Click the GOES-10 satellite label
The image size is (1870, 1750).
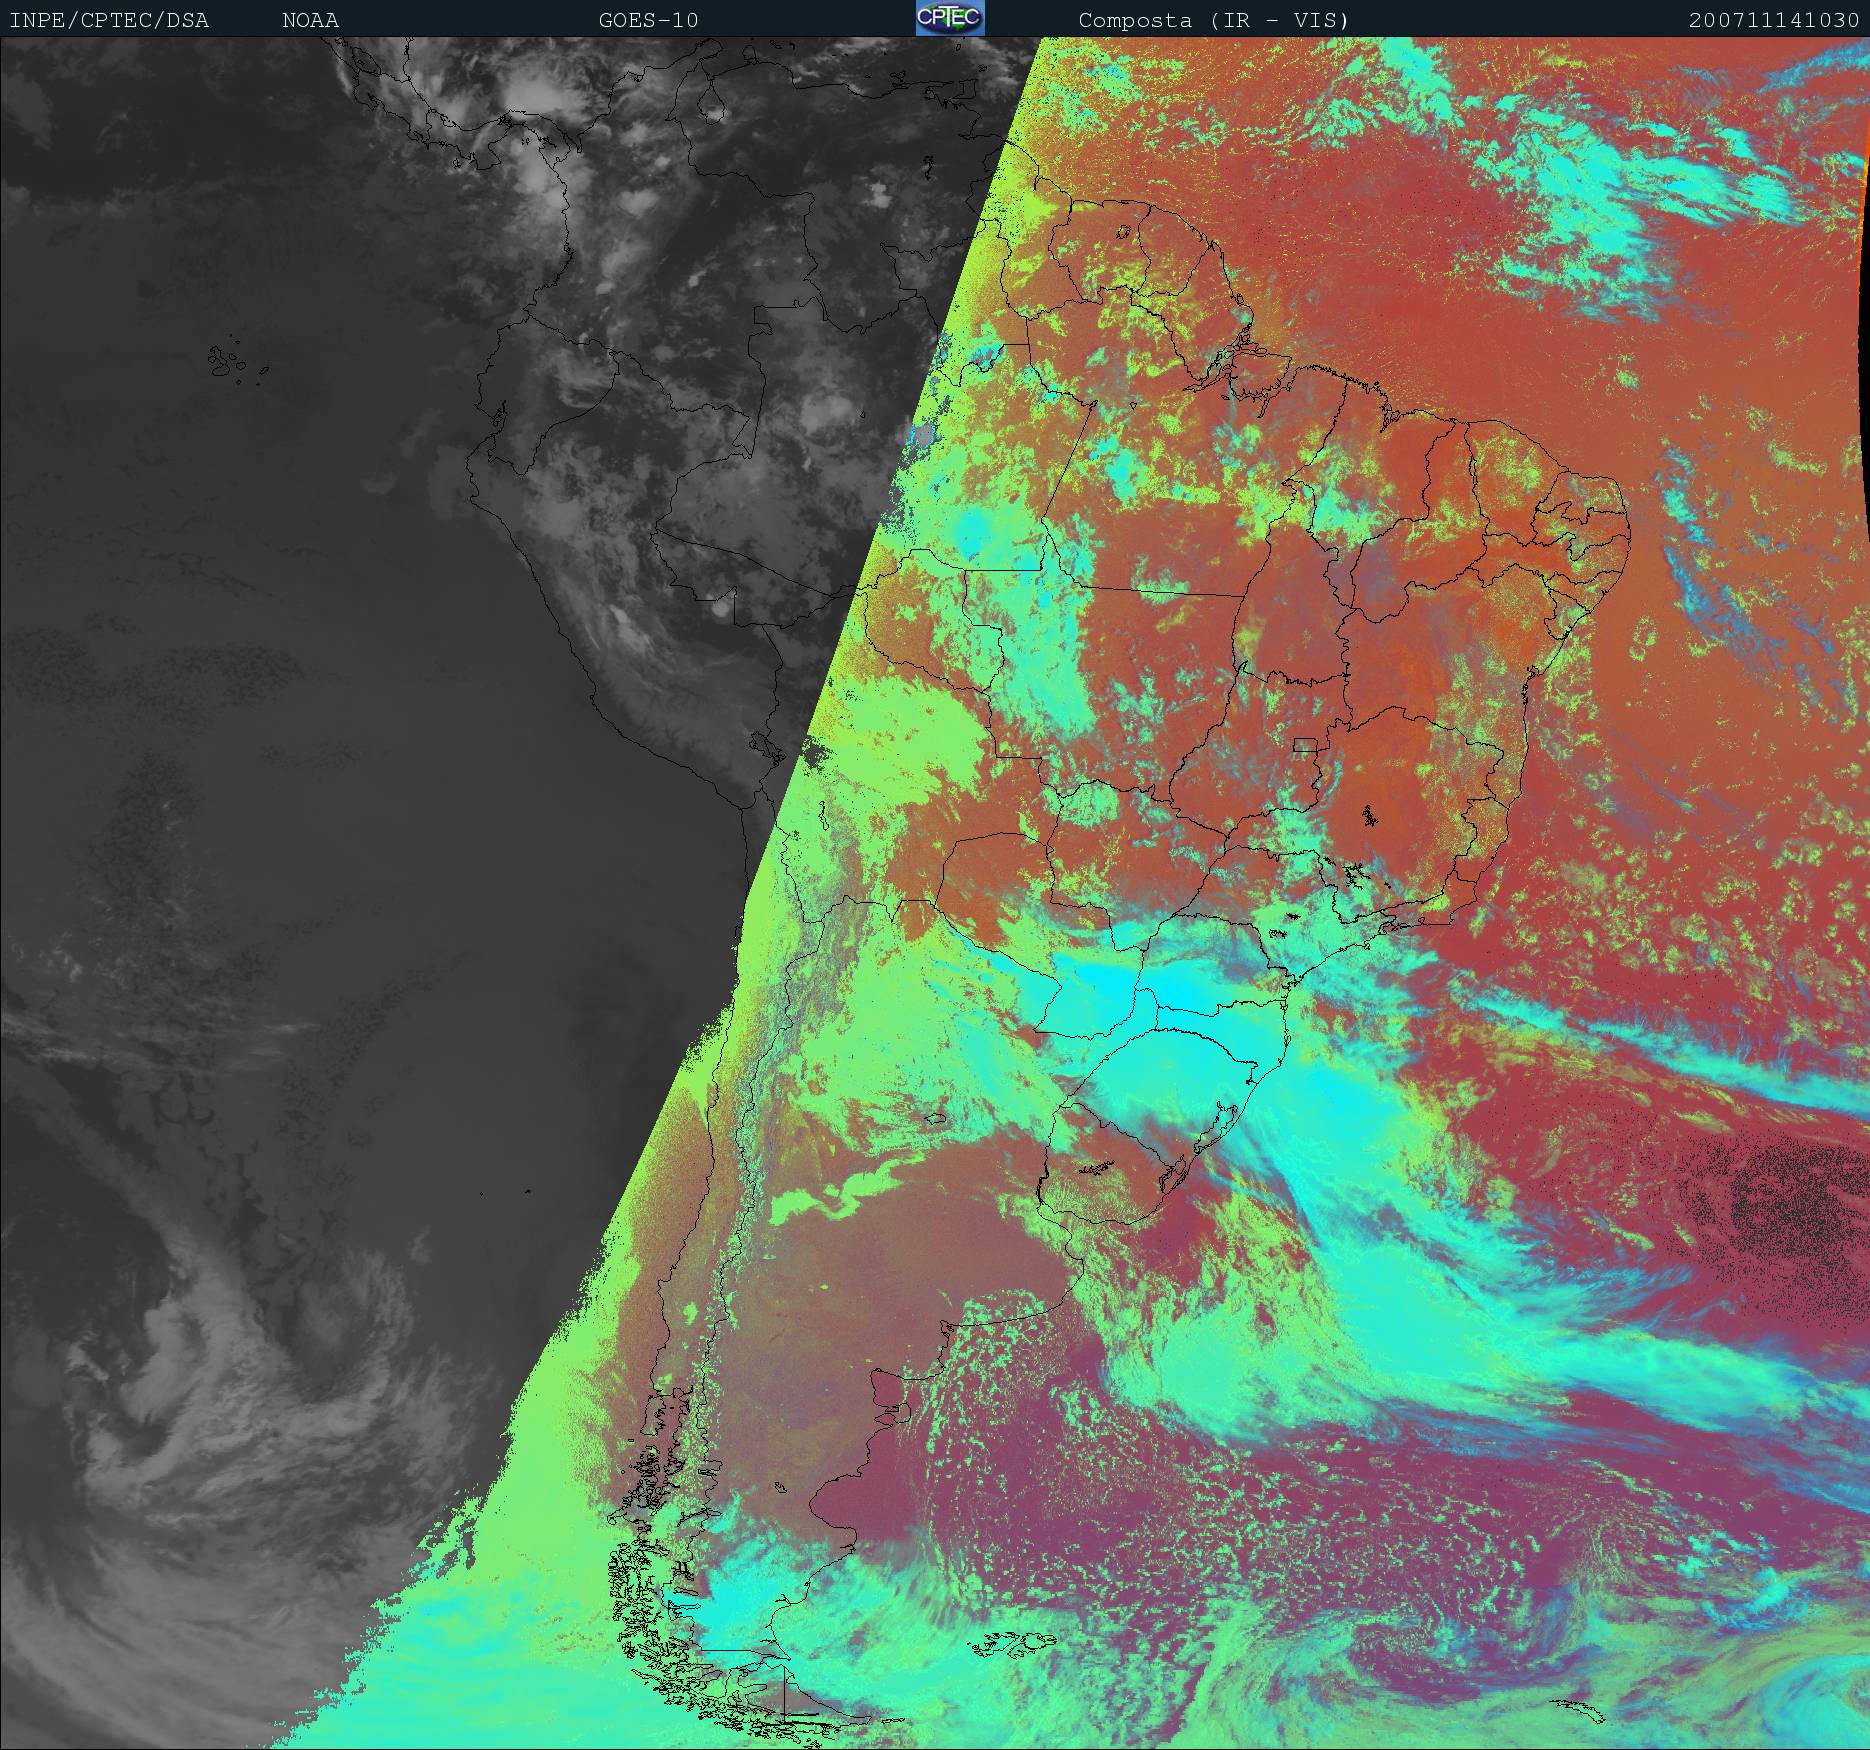tap(648, 20)
